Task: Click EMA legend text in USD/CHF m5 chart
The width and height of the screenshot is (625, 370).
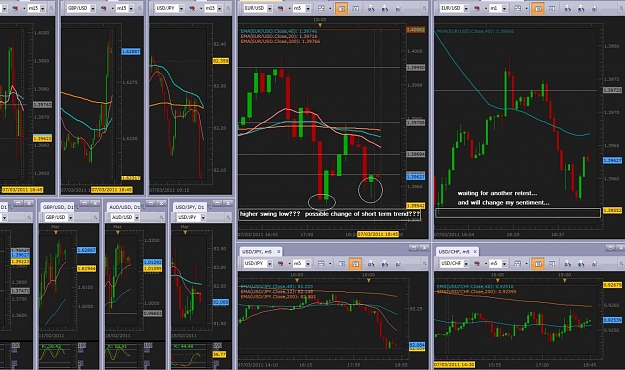Action: (x=476, y=289)
